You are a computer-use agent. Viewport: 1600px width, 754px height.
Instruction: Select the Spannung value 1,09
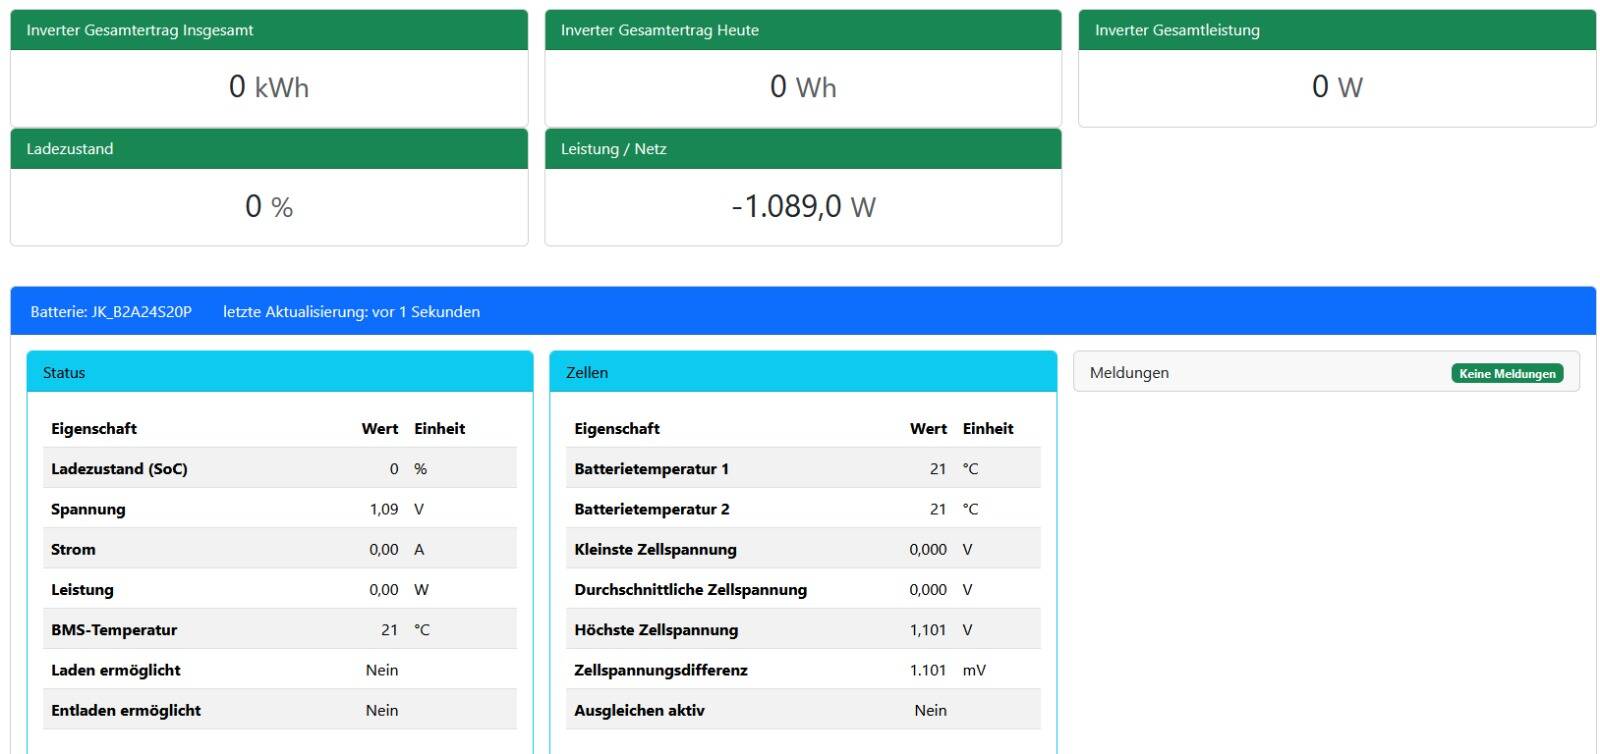click(x=384, y=509)
